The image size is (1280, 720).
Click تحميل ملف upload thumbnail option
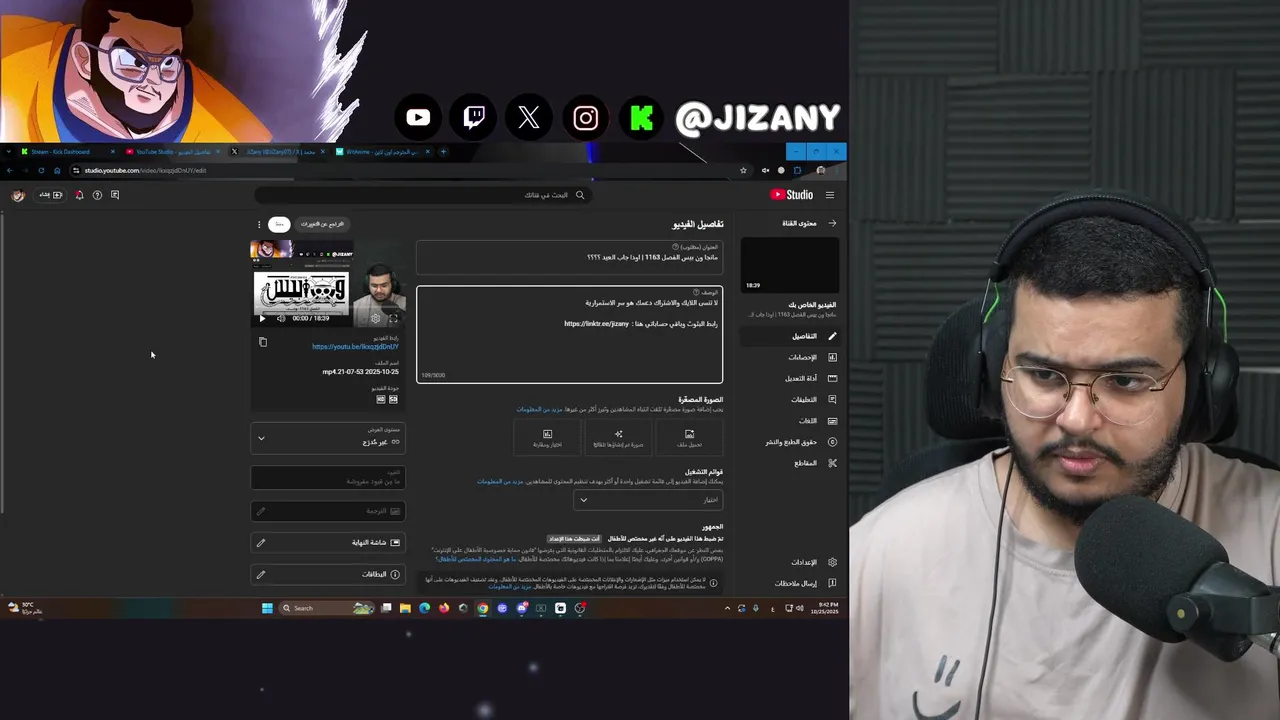coord(689,437)
